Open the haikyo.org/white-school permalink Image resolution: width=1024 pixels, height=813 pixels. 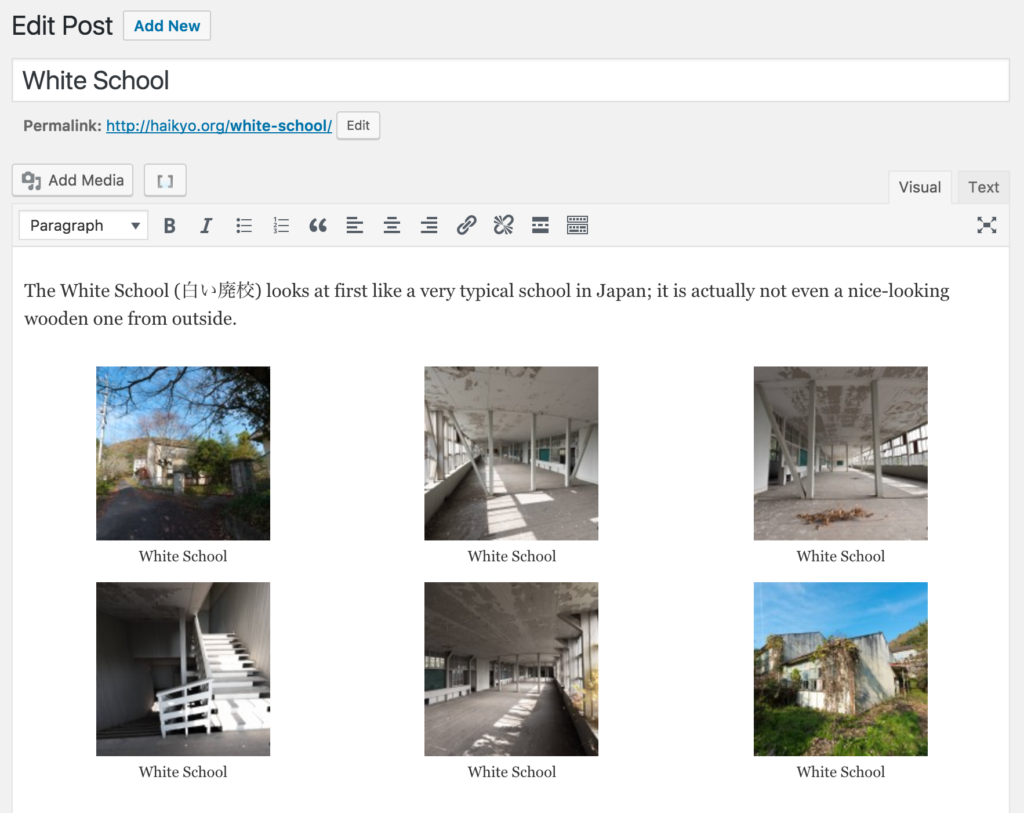click(x=219, y=126)
